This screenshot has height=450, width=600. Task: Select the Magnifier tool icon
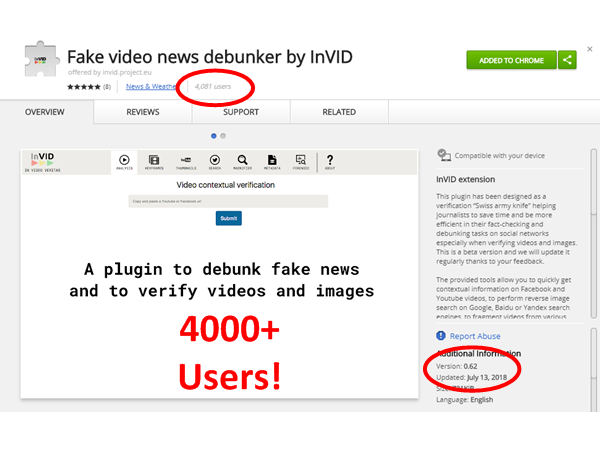[243, 162]
